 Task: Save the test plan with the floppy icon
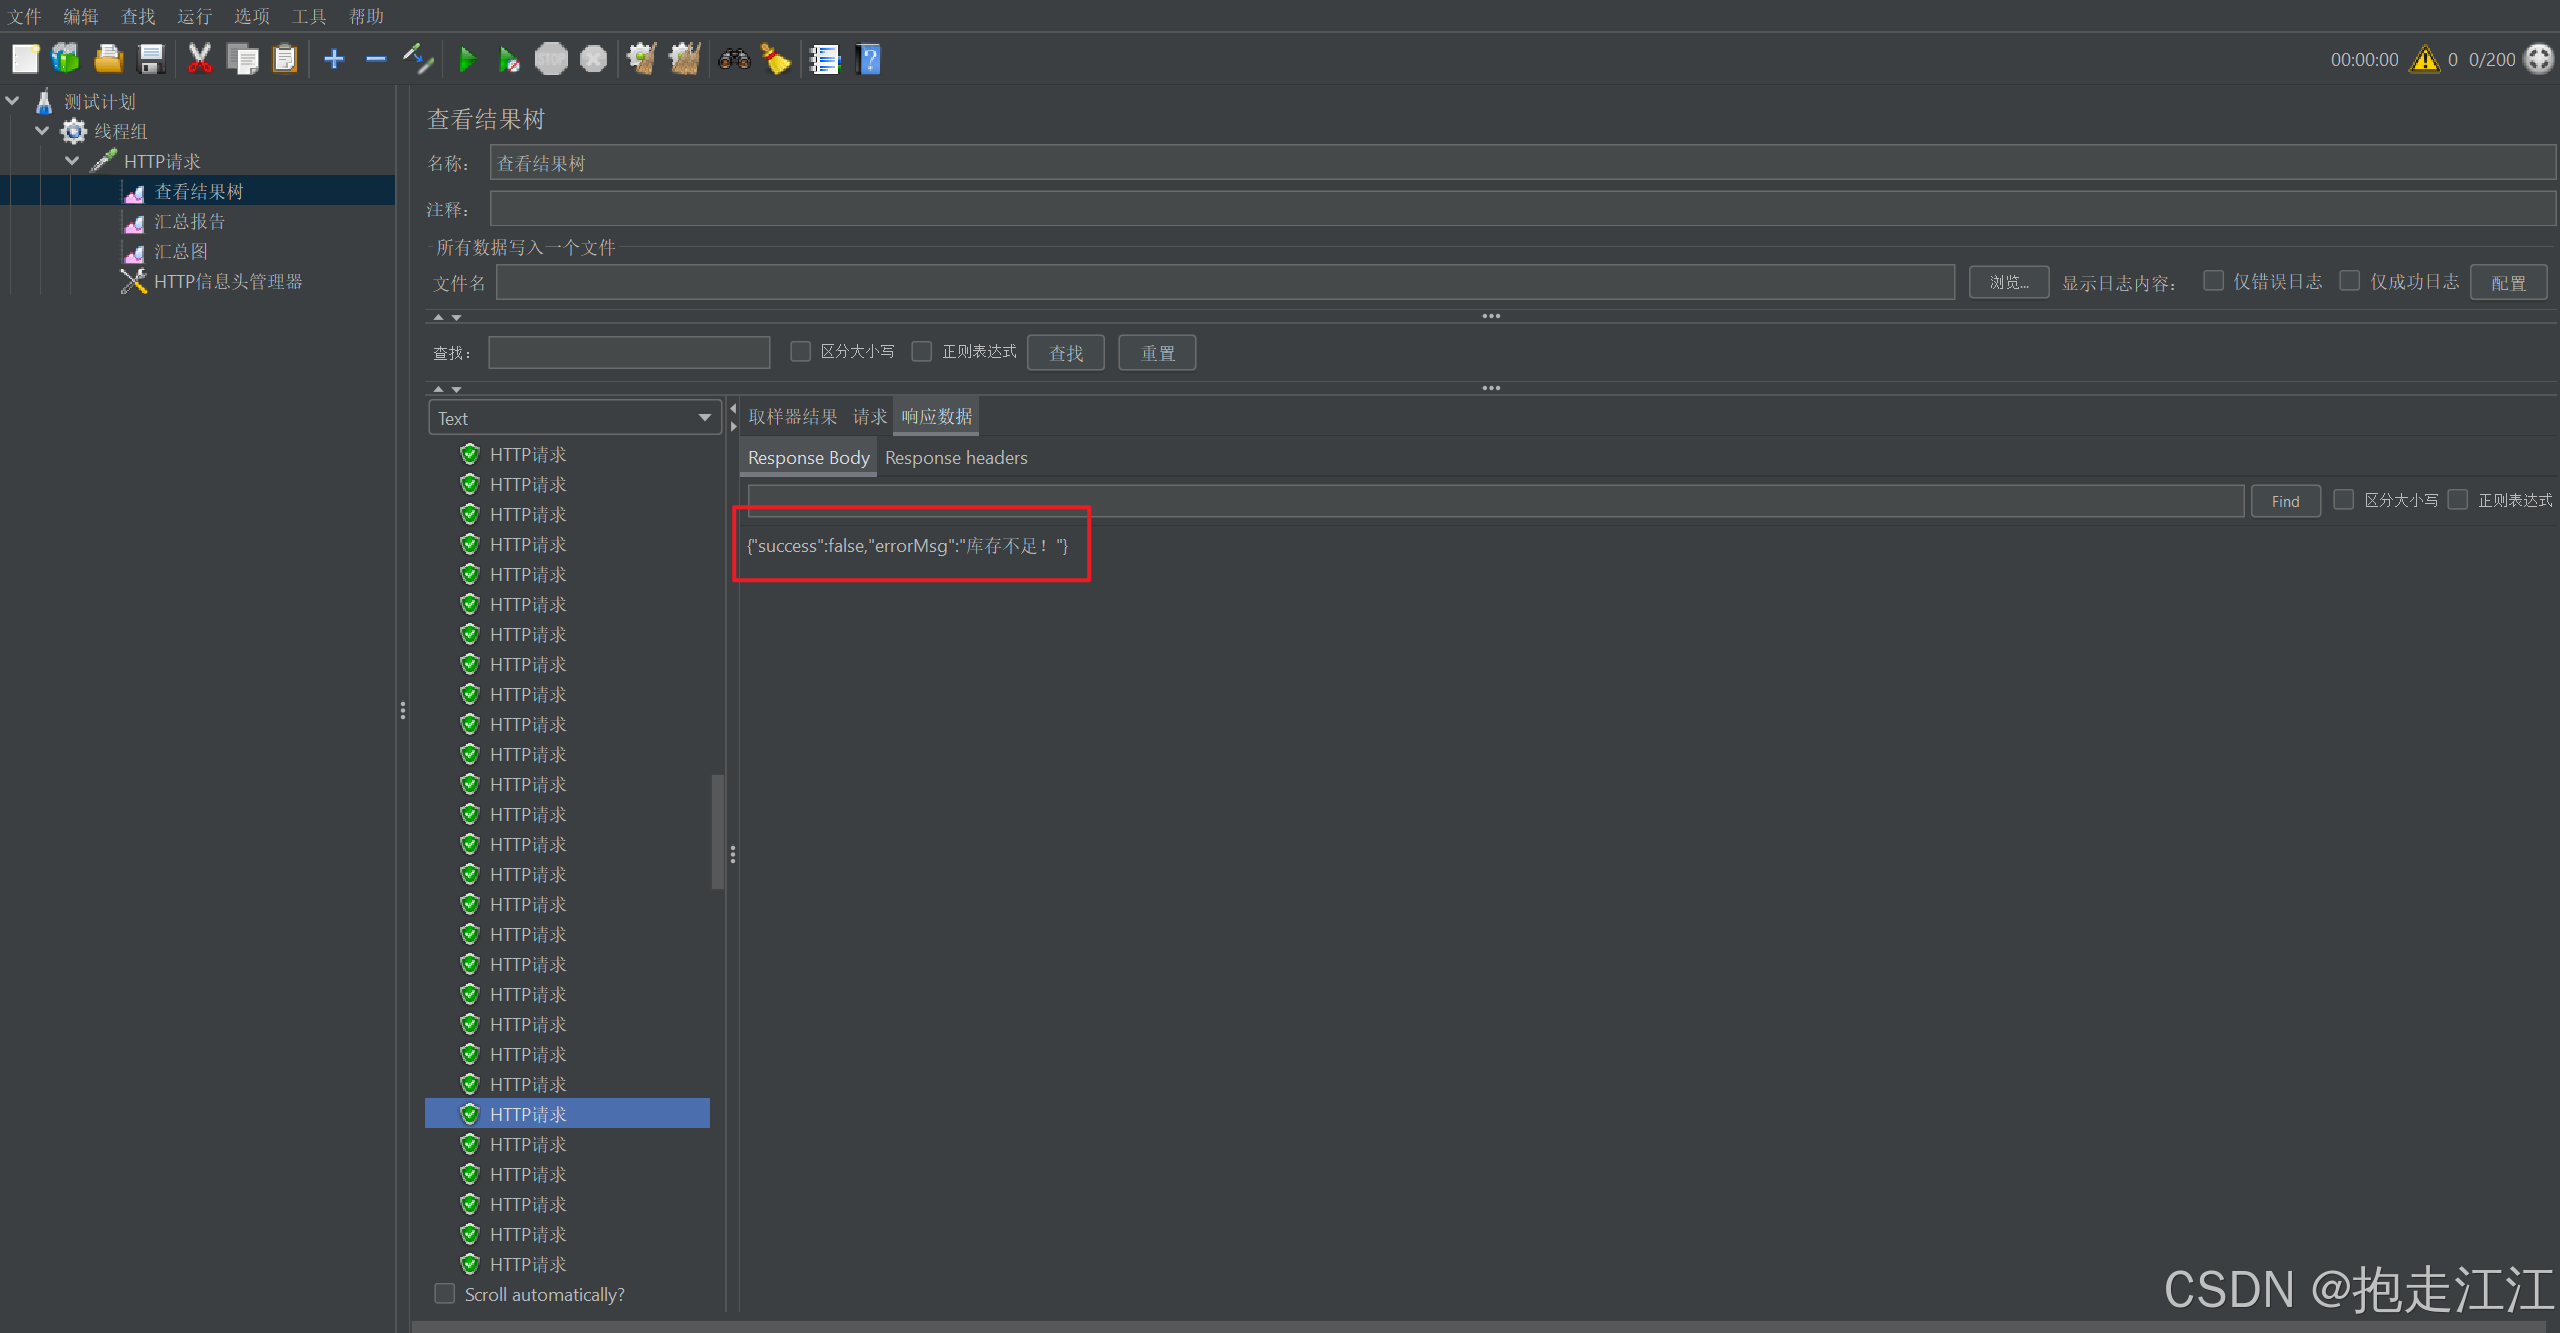(x=151, y=59)
